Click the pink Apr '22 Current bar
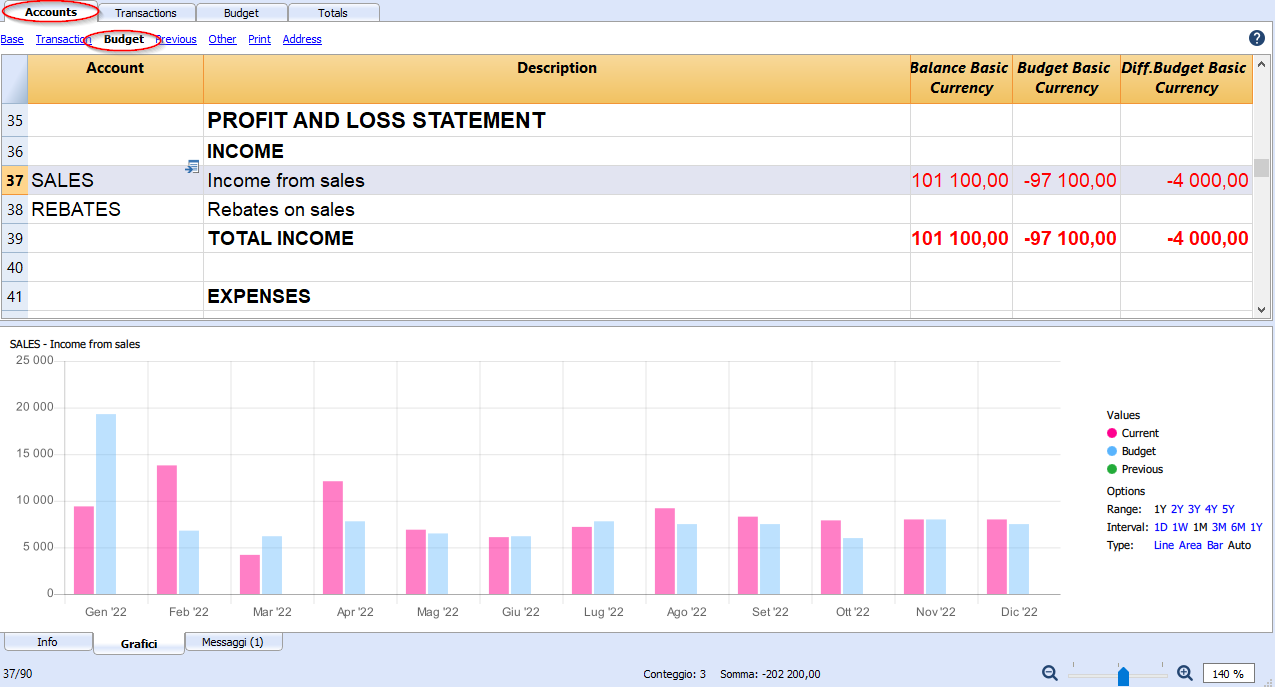The image size is (1275, 687). tap(333, 537)
